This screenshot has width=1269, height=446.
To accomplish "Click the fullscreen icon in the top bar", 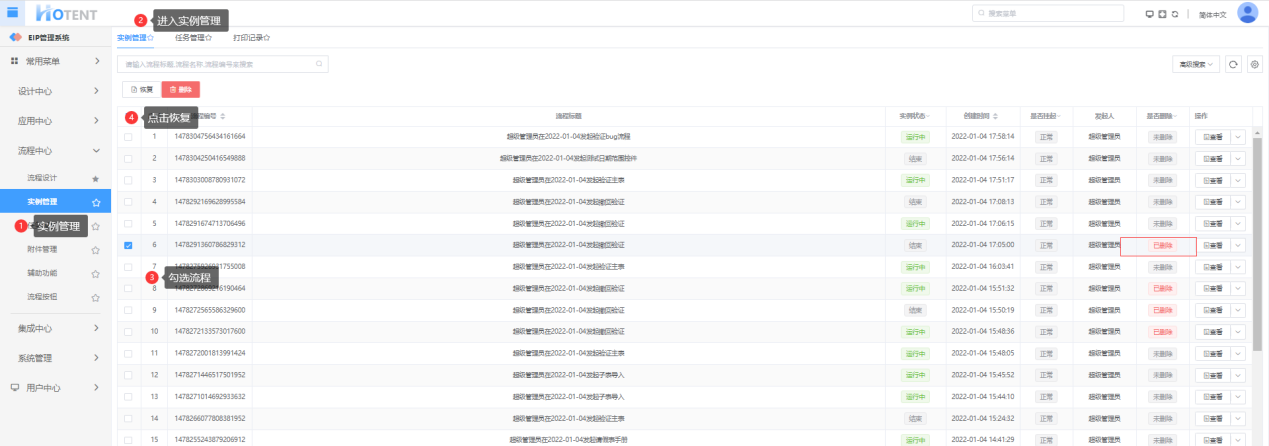I will 1162,14.
